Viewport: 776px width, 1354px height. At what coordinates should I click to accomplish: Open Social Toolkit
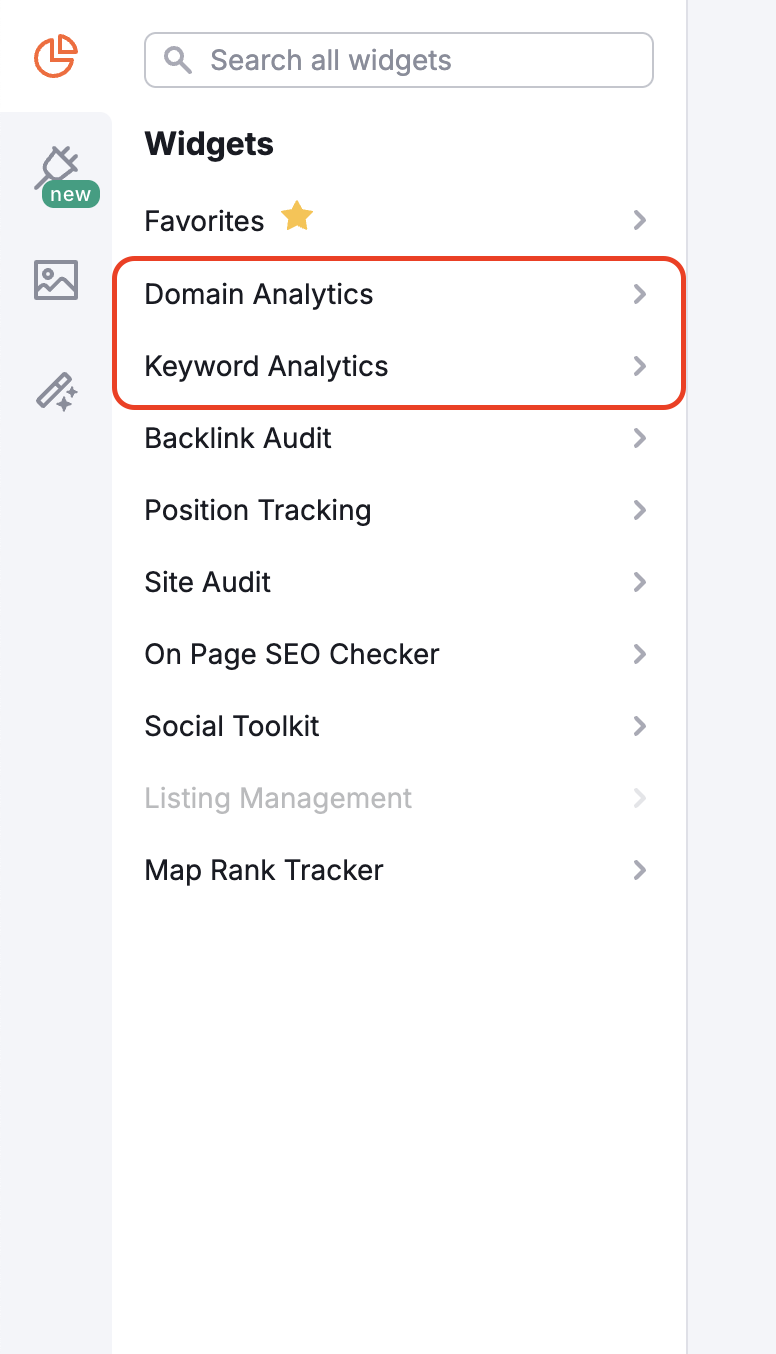click(231, 726)
